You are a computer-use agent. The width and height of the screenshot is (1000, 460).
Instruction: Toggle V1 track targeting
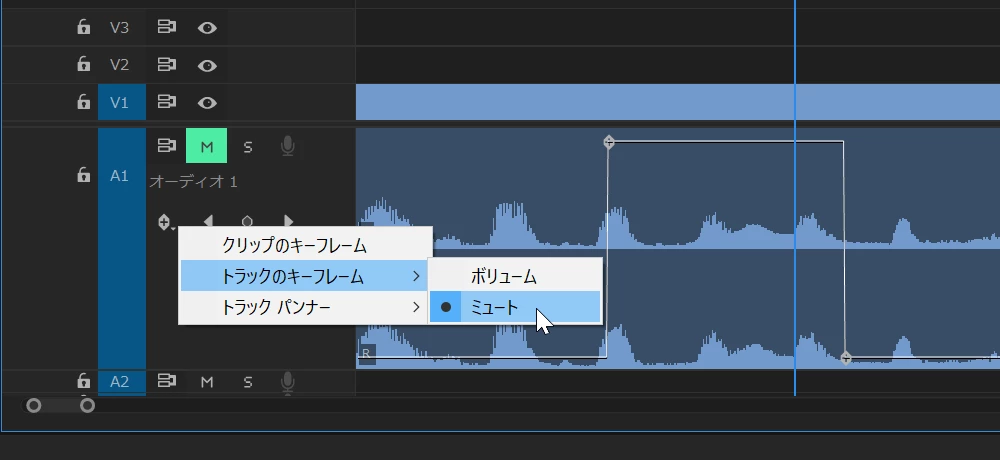tap(122, 102)
